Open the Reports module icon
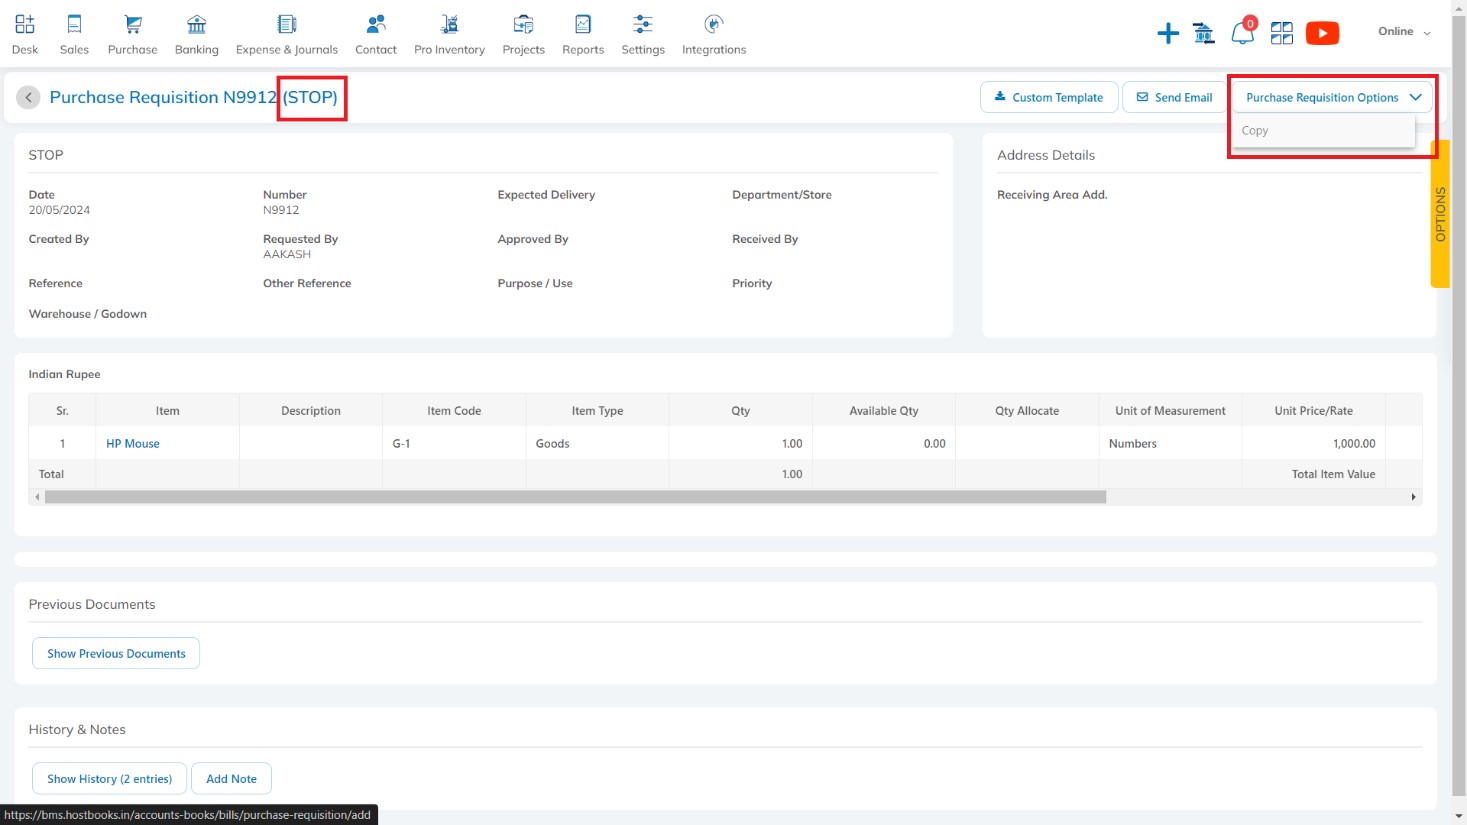 click(583, 25)
